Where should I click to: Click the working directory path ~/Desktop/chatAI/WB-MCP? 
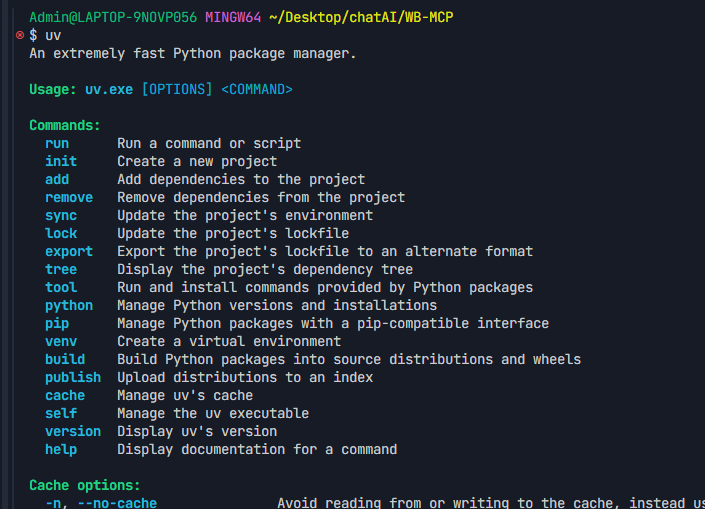(x=361, y=18)
